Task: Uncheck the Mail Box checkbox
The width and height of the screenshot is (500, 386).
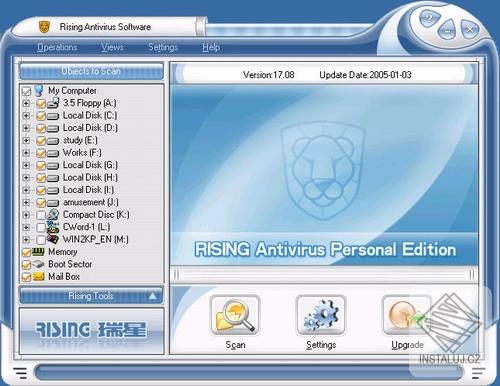Action: click(x=26, y=277)
